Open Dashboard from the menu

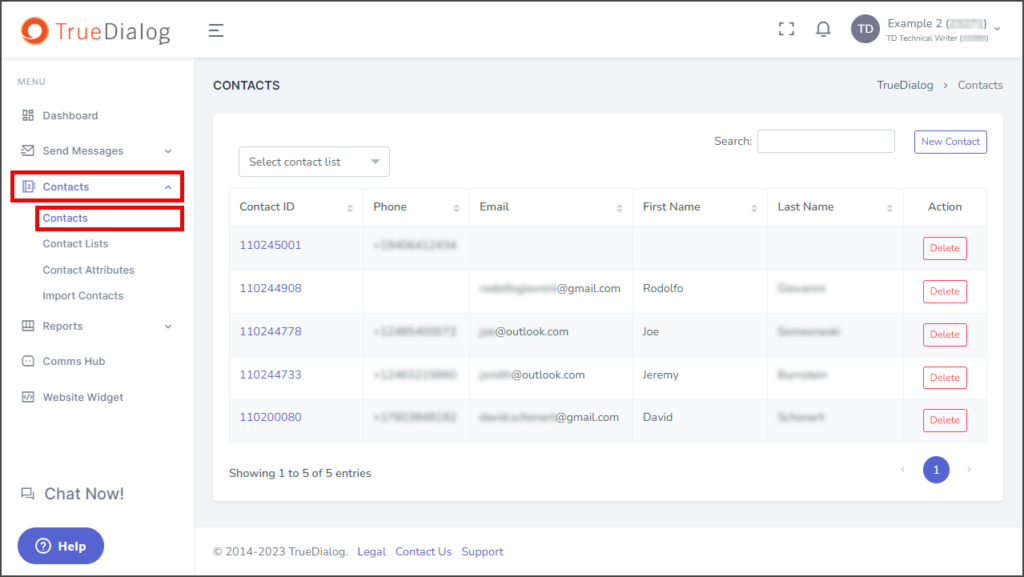[x=71, y=116]
